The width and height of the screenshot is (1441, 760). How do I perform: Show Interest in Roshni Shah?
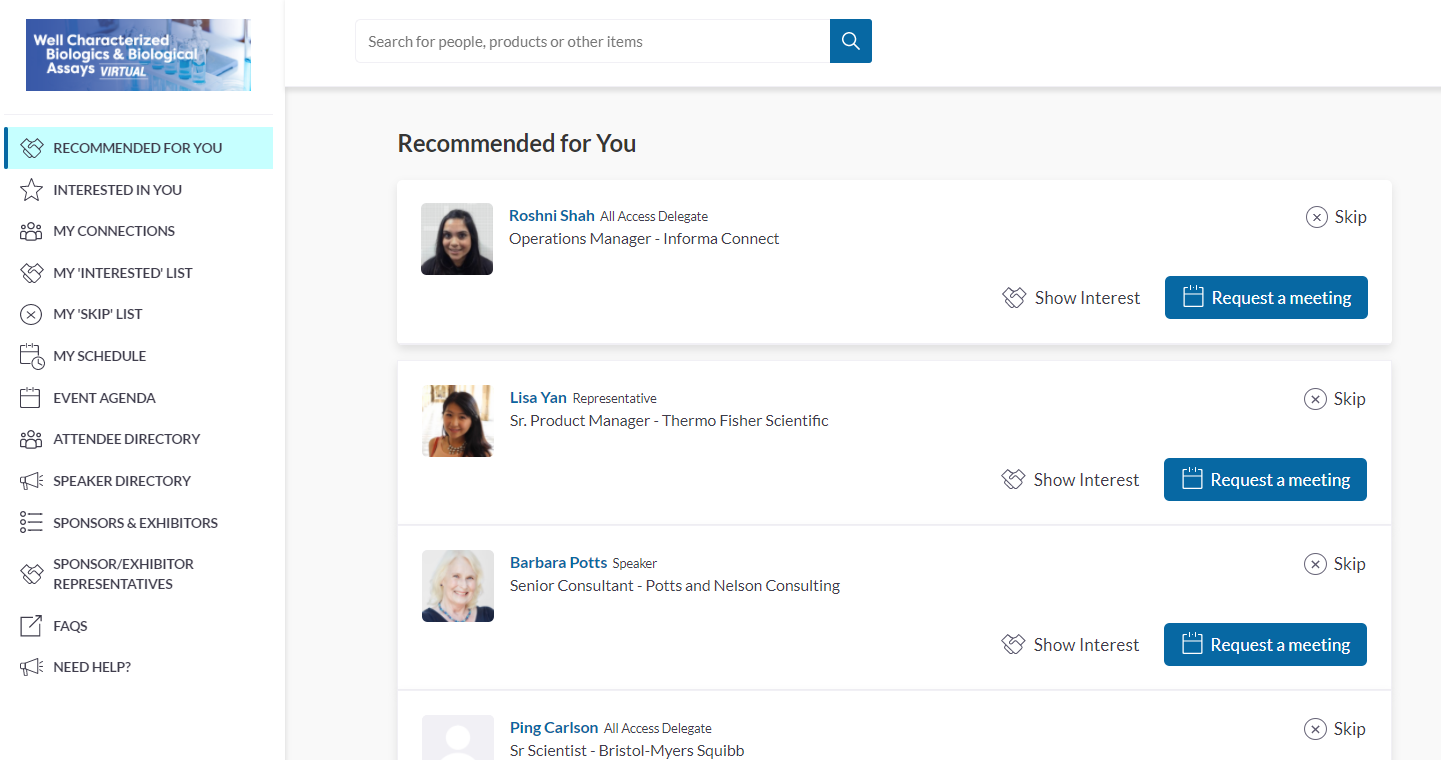point(1071,298)
